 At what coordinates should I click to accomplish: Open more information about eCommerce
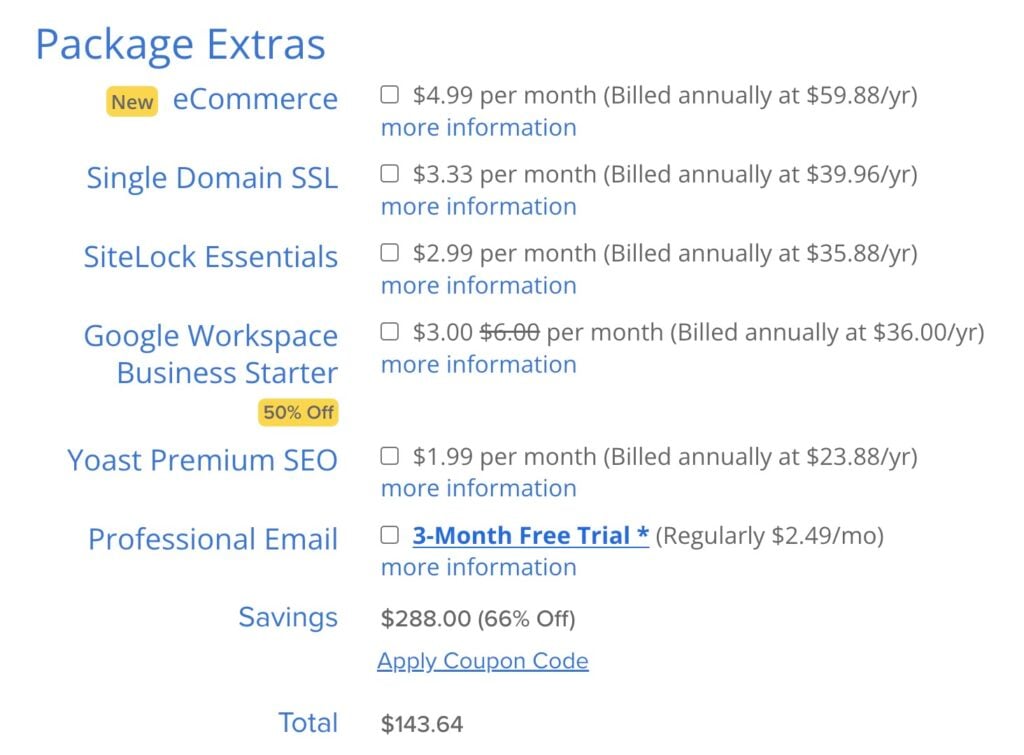pos(477,127)
